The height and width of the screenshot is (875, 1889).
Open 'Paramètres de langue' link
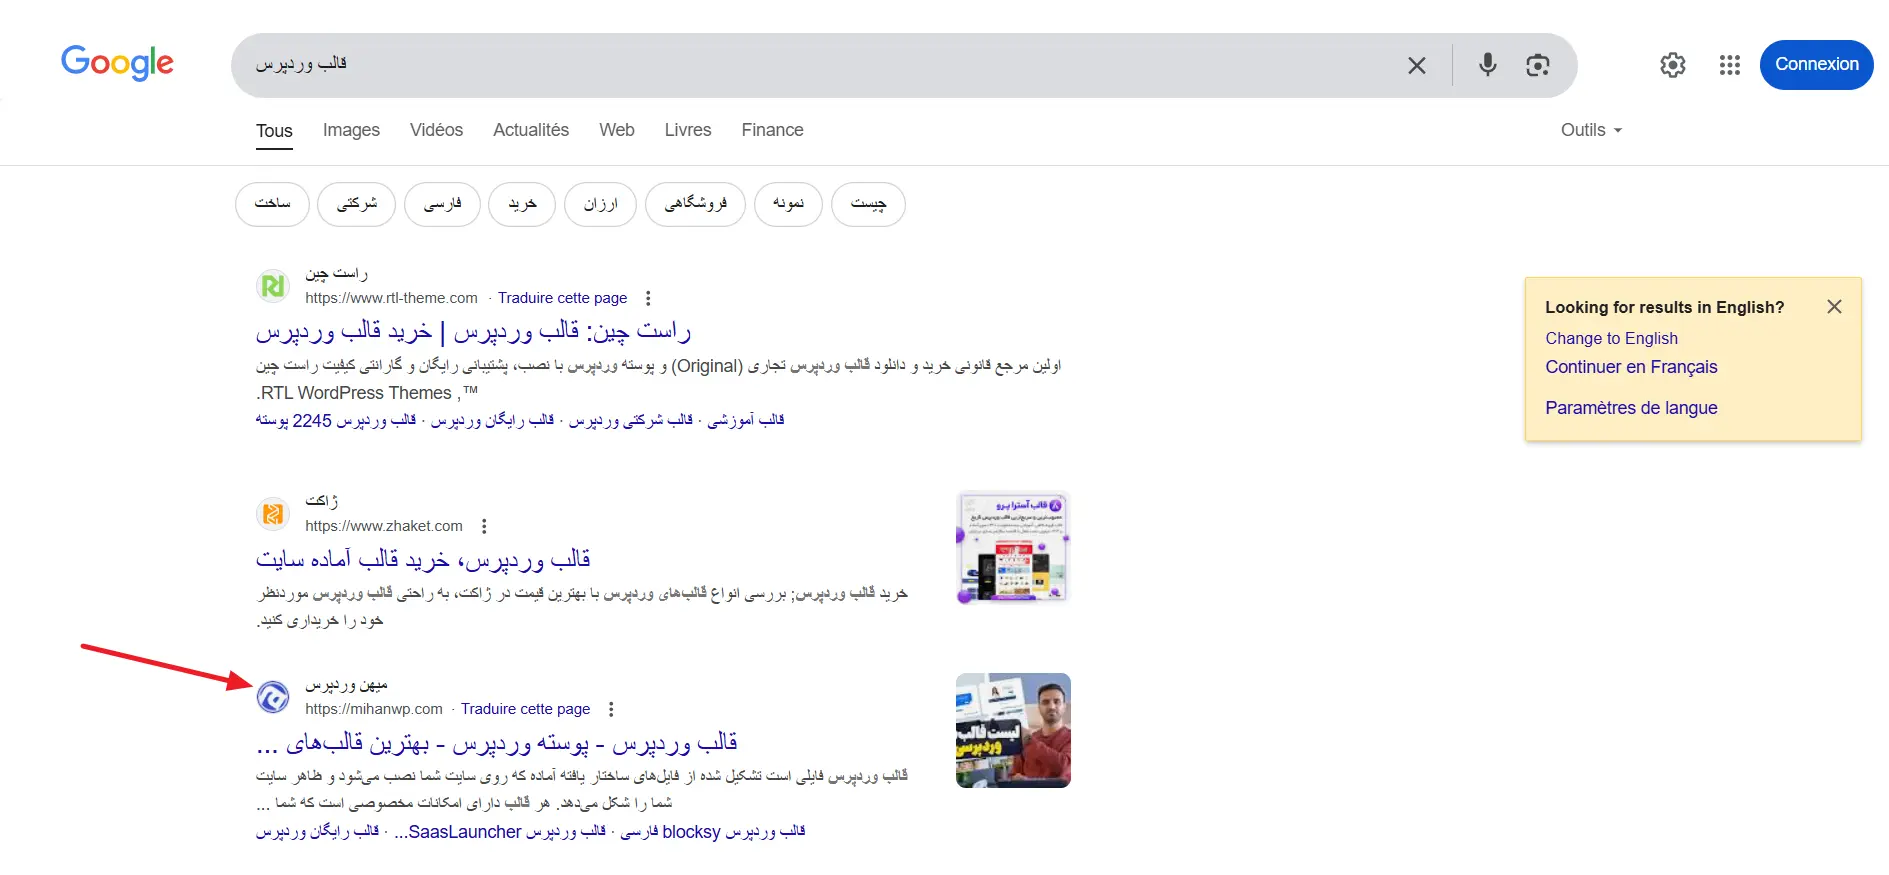point(1631,408)
